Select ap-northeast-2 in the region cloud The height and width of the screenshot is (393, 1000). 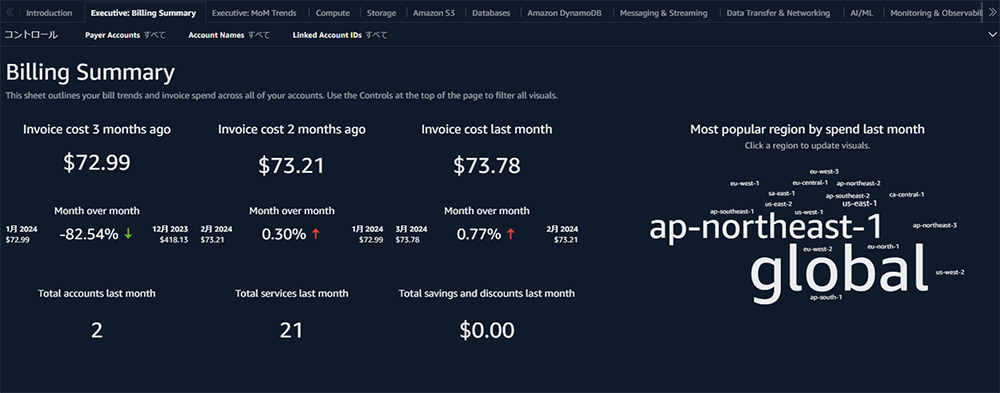pyautogui.click(x=858, y=183)
